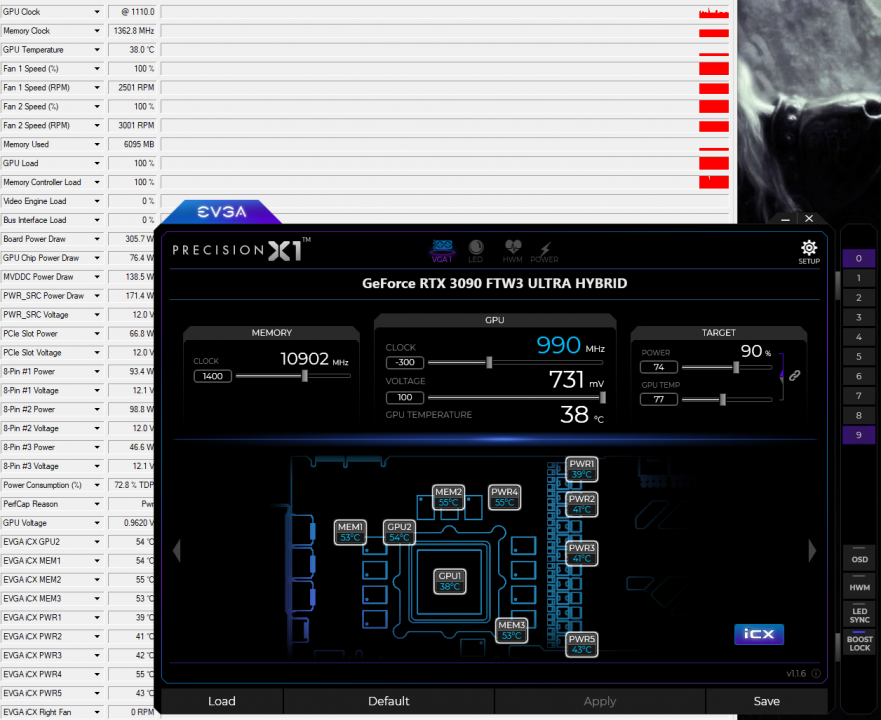
Task: Open the Setup gear in Precision X1
Action: click(x=808, y=249)
